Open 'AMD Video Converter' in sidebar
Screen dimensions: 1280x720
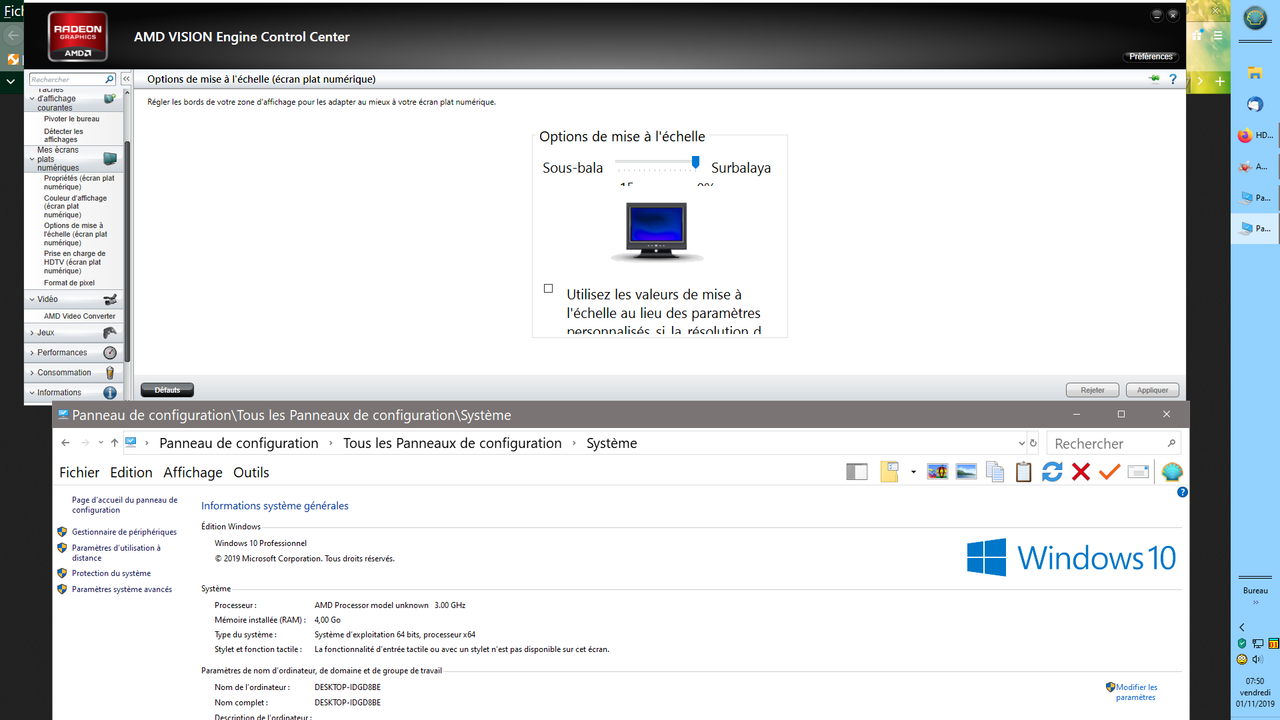(80, 316)
